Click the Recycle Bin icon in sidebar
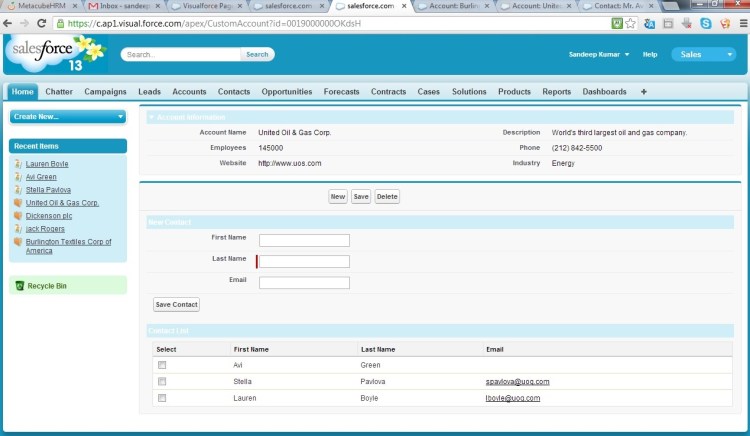 (19, 286)
